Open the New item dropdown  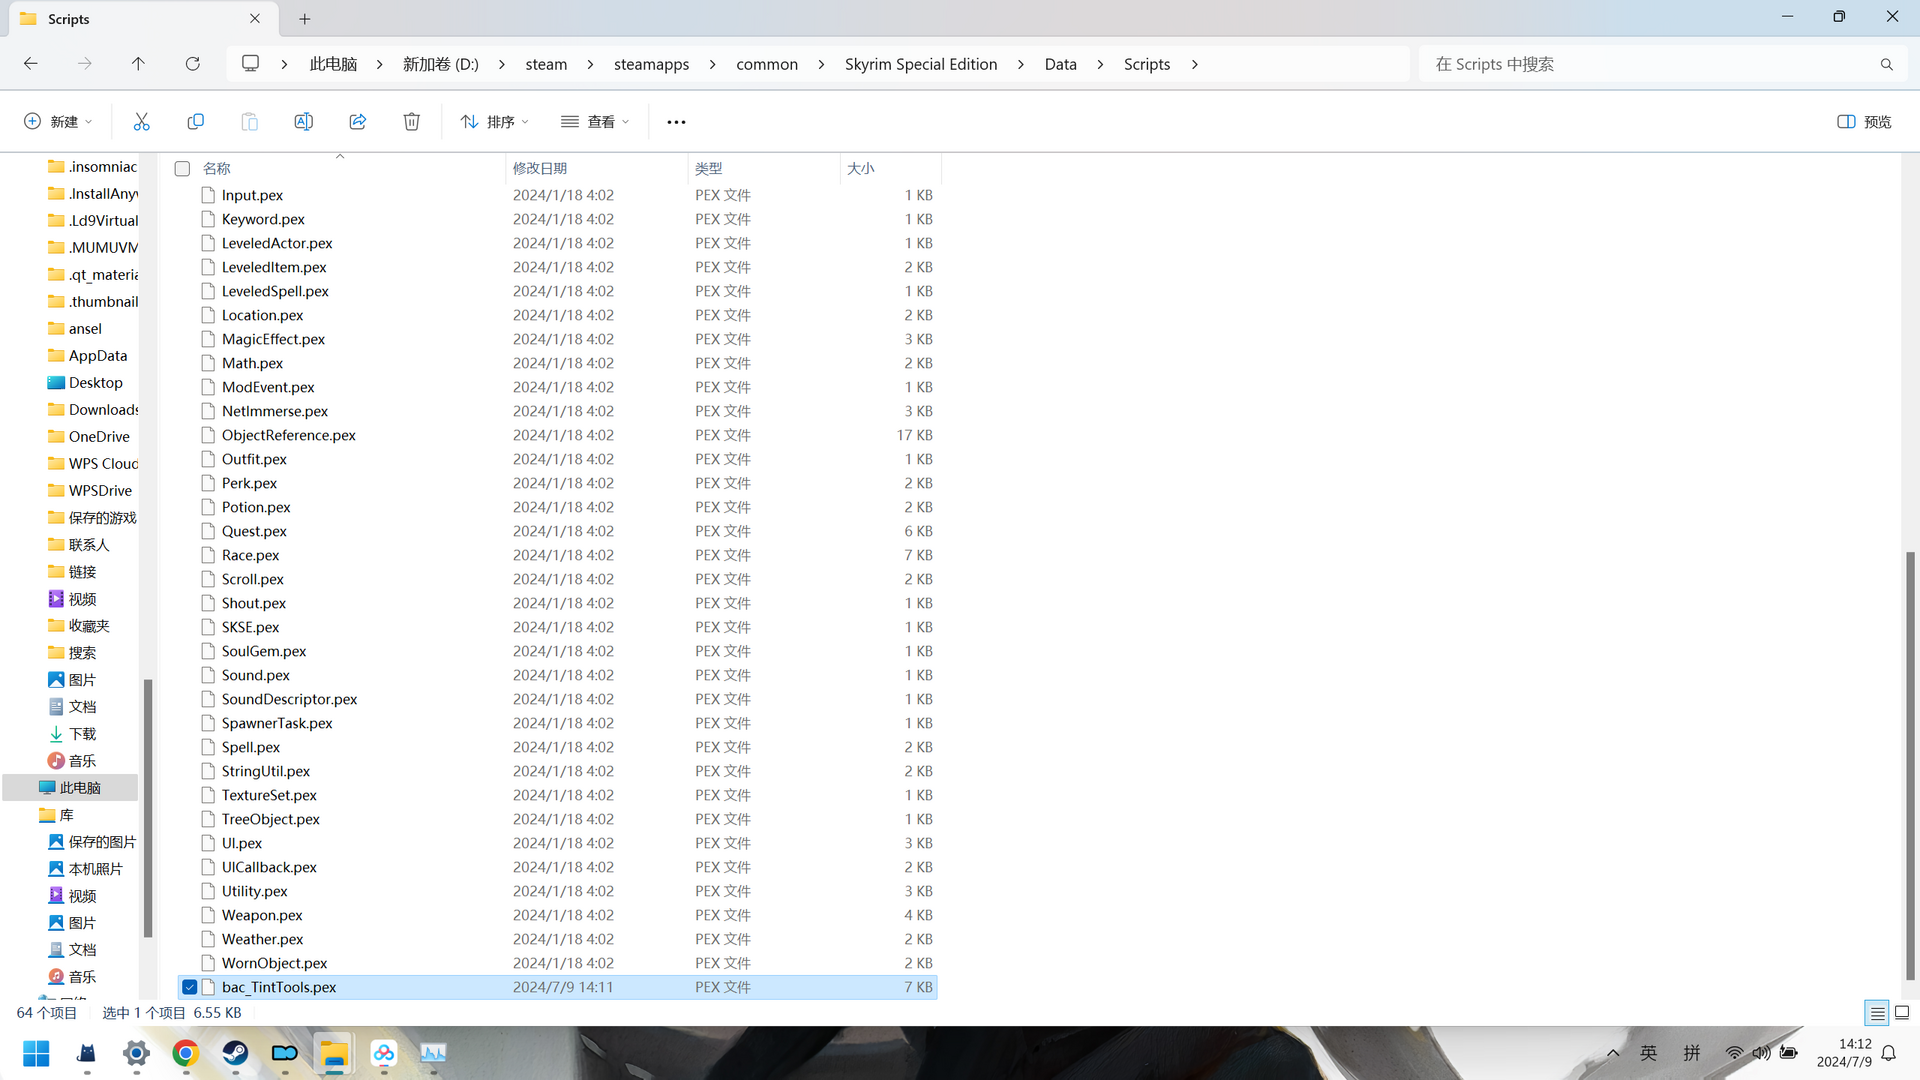pos(58,122)
